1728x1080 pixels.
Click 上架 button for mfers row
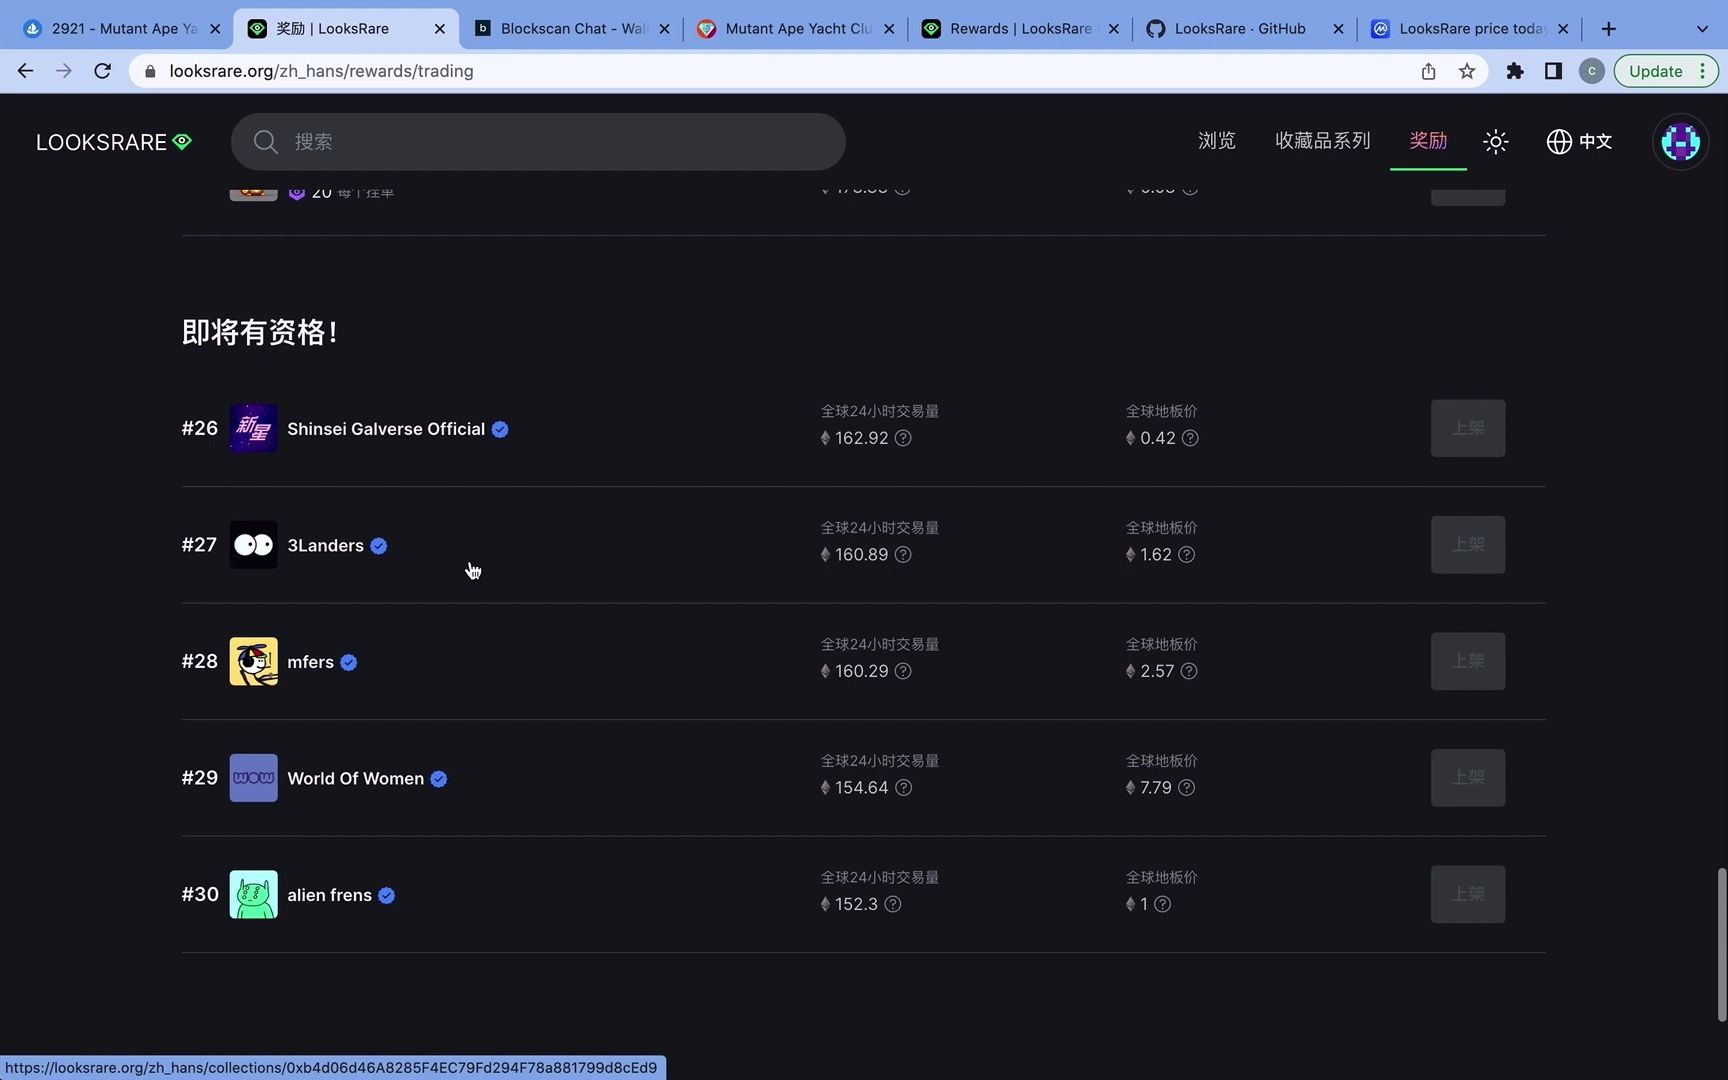(1467, 661)
